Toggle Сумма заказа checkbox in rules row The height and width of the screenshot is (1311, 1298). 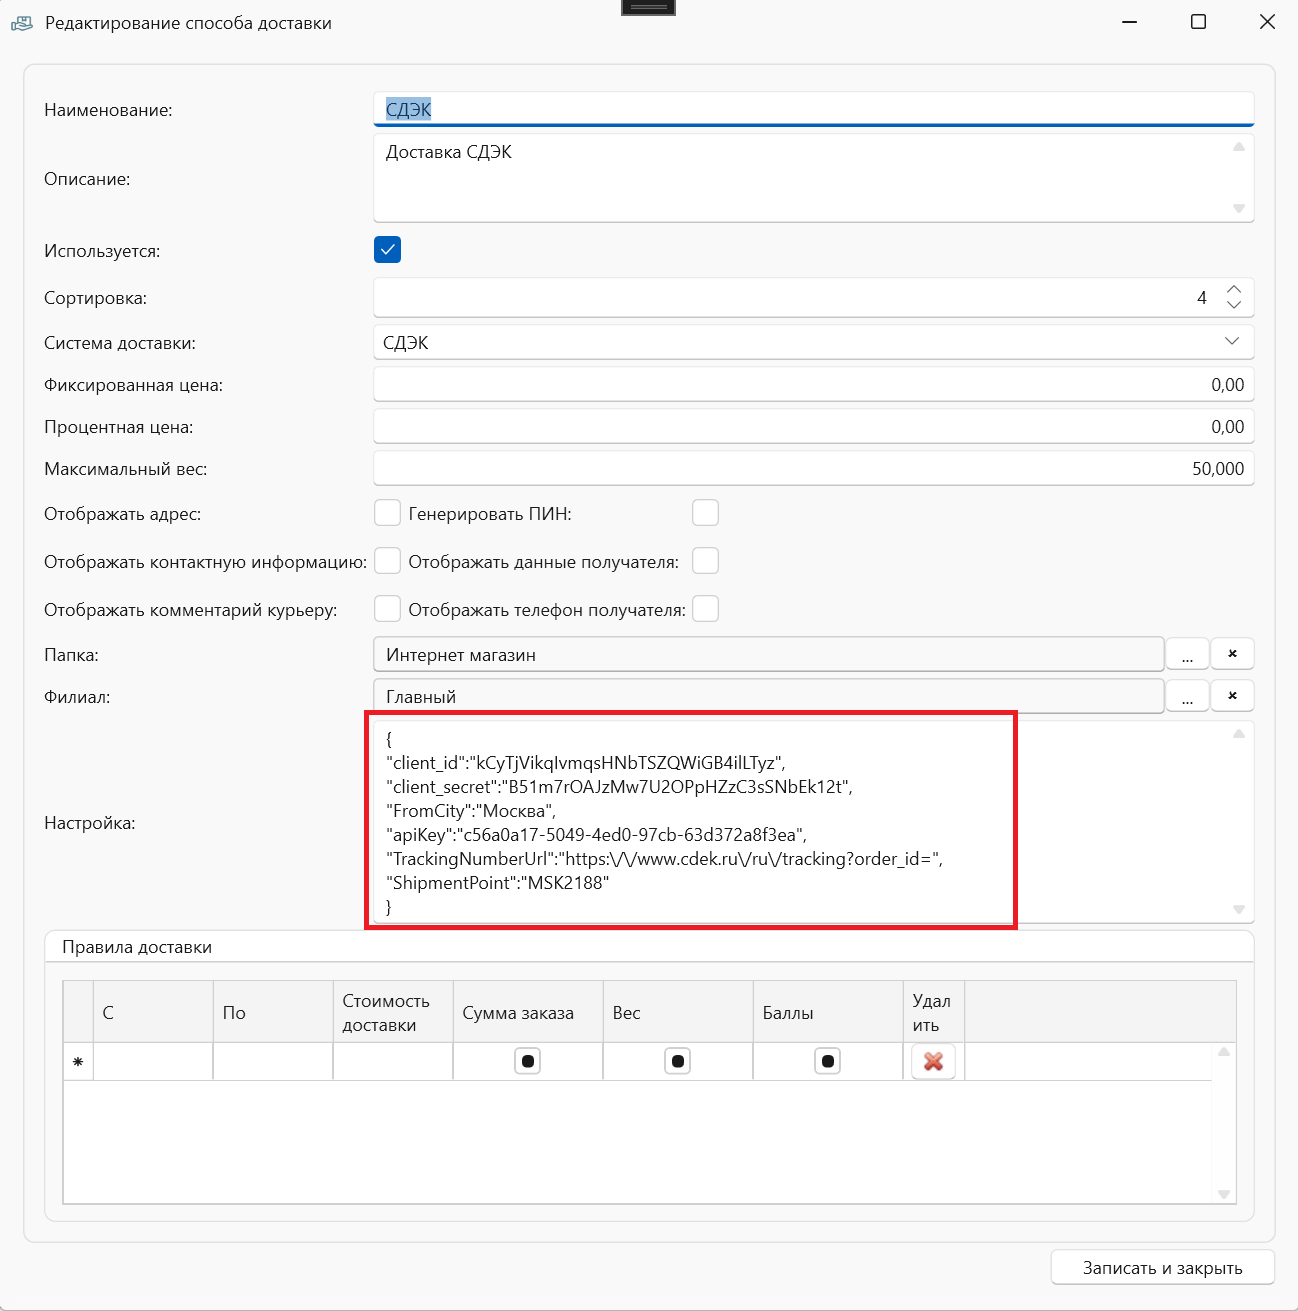(x=527, y=1061)
